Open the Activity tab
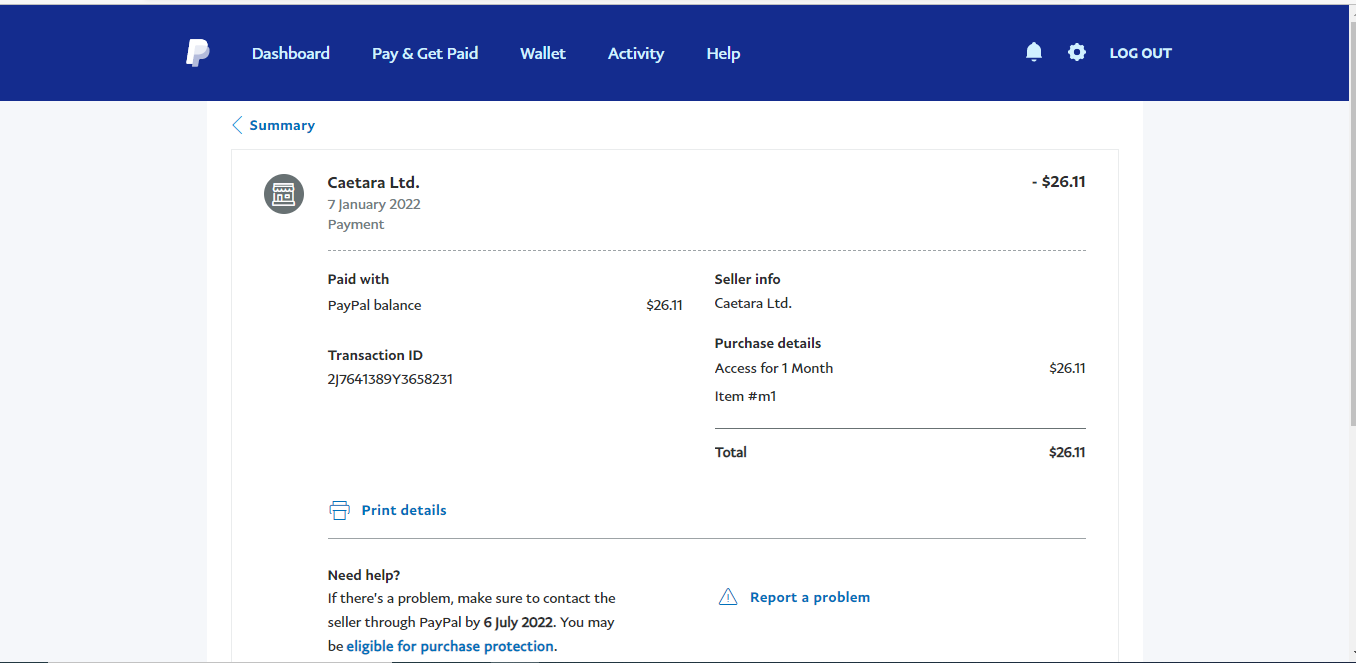 click(636, 53)
